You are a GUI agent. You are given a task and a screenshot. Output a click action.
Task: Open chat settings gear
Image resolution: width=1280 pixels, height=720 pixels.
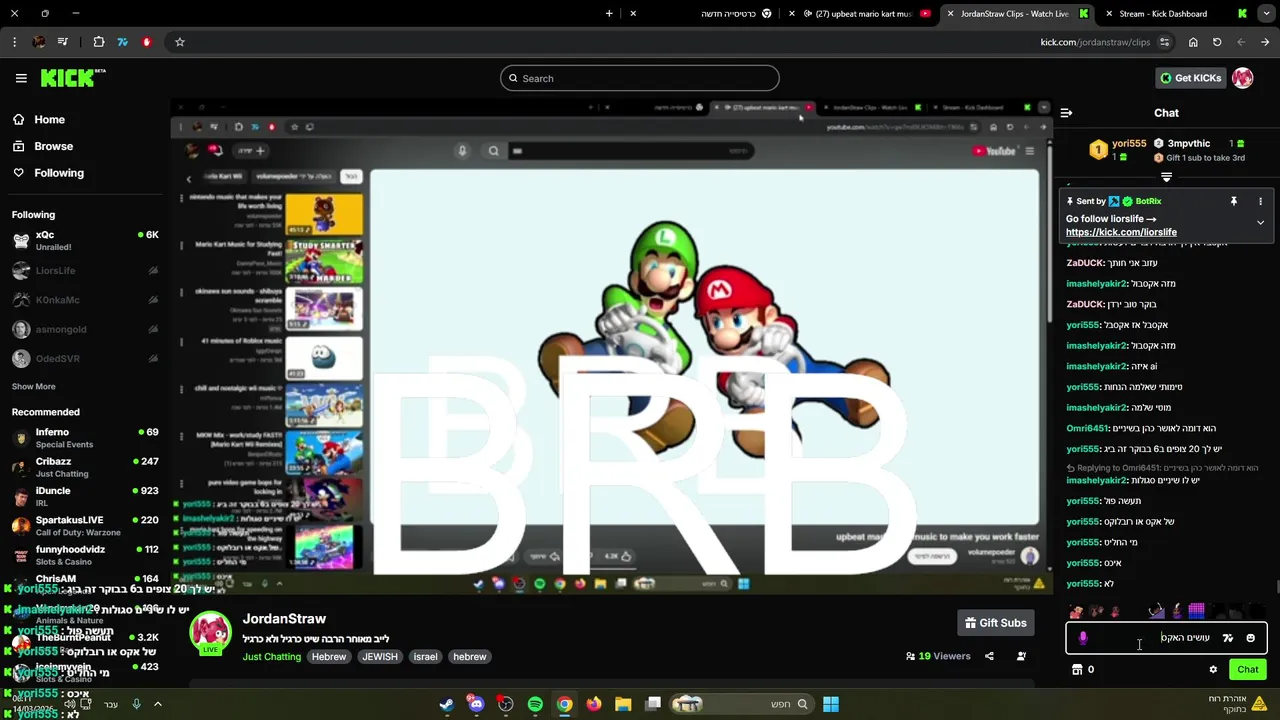tap(1213, 670)
